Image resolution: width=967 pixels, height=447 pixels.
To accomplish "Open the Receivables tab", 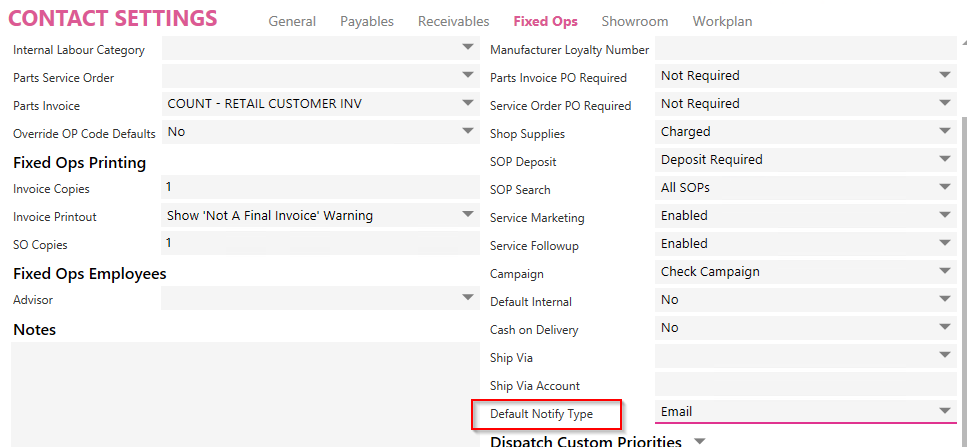I will pyautogui.click(x=453, y=21).
